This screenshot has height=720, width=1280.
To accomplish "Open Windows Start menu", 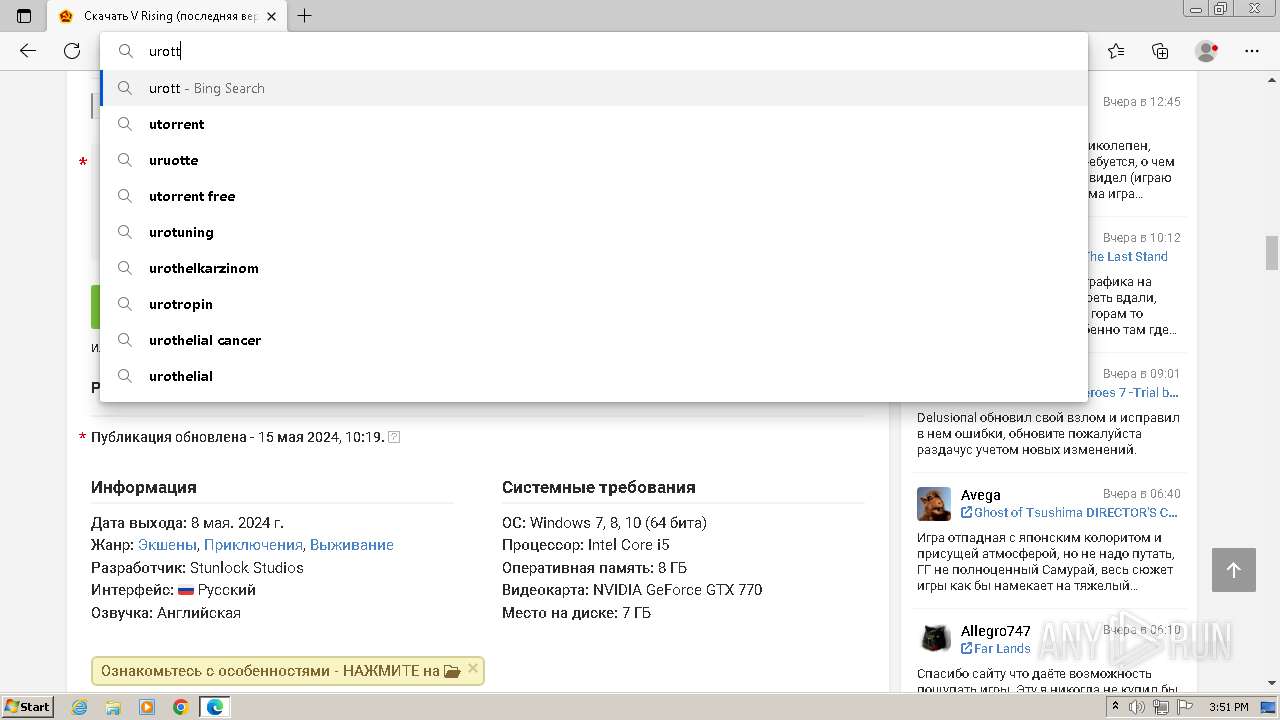I will click(27, 707).
